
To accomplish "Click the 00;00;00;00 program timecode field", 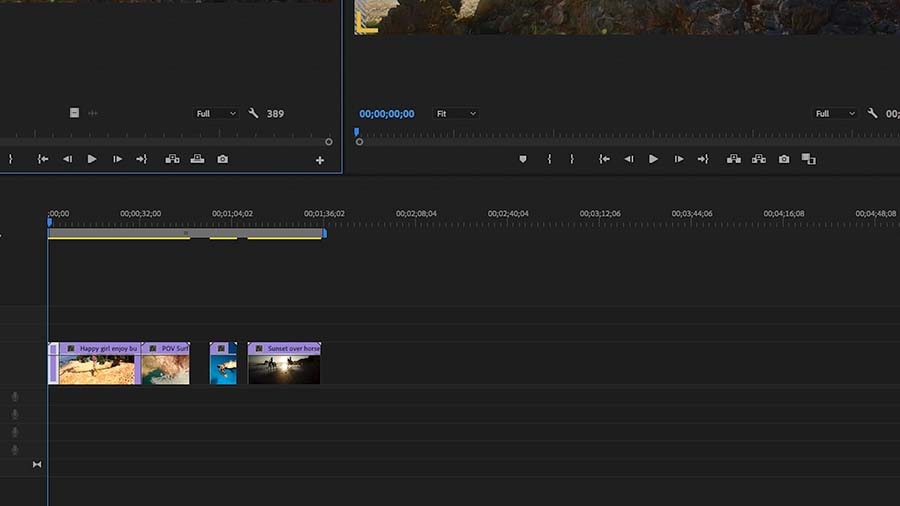I will pyautogui.click(x=387, y=114).
